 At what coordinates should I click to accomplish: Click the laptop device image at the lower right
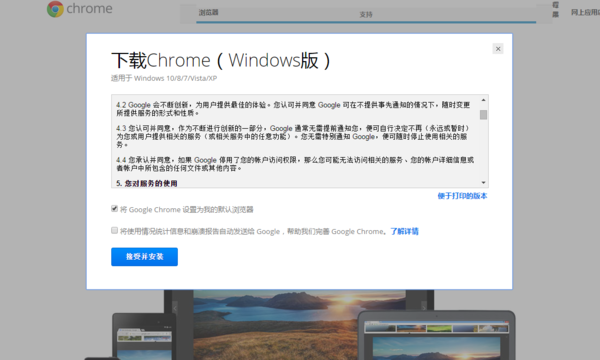click(437, 335)
